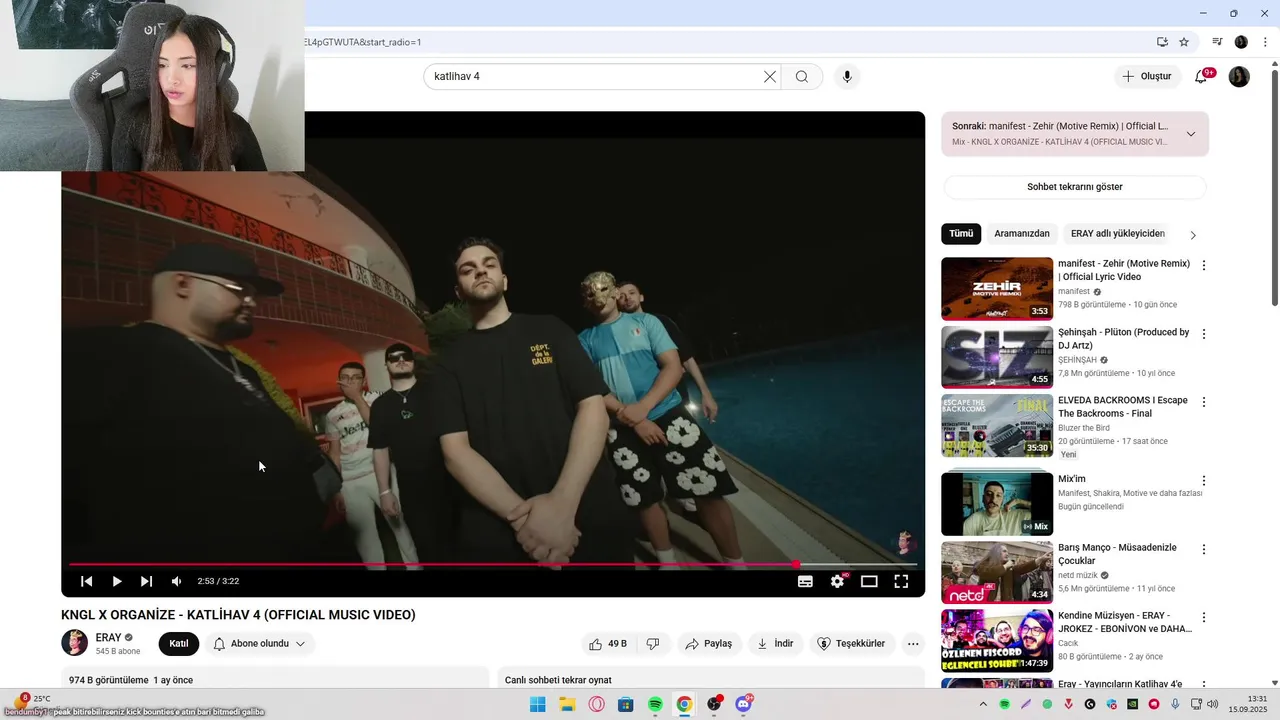Switch to theater mode

click(x=869, y=581)
